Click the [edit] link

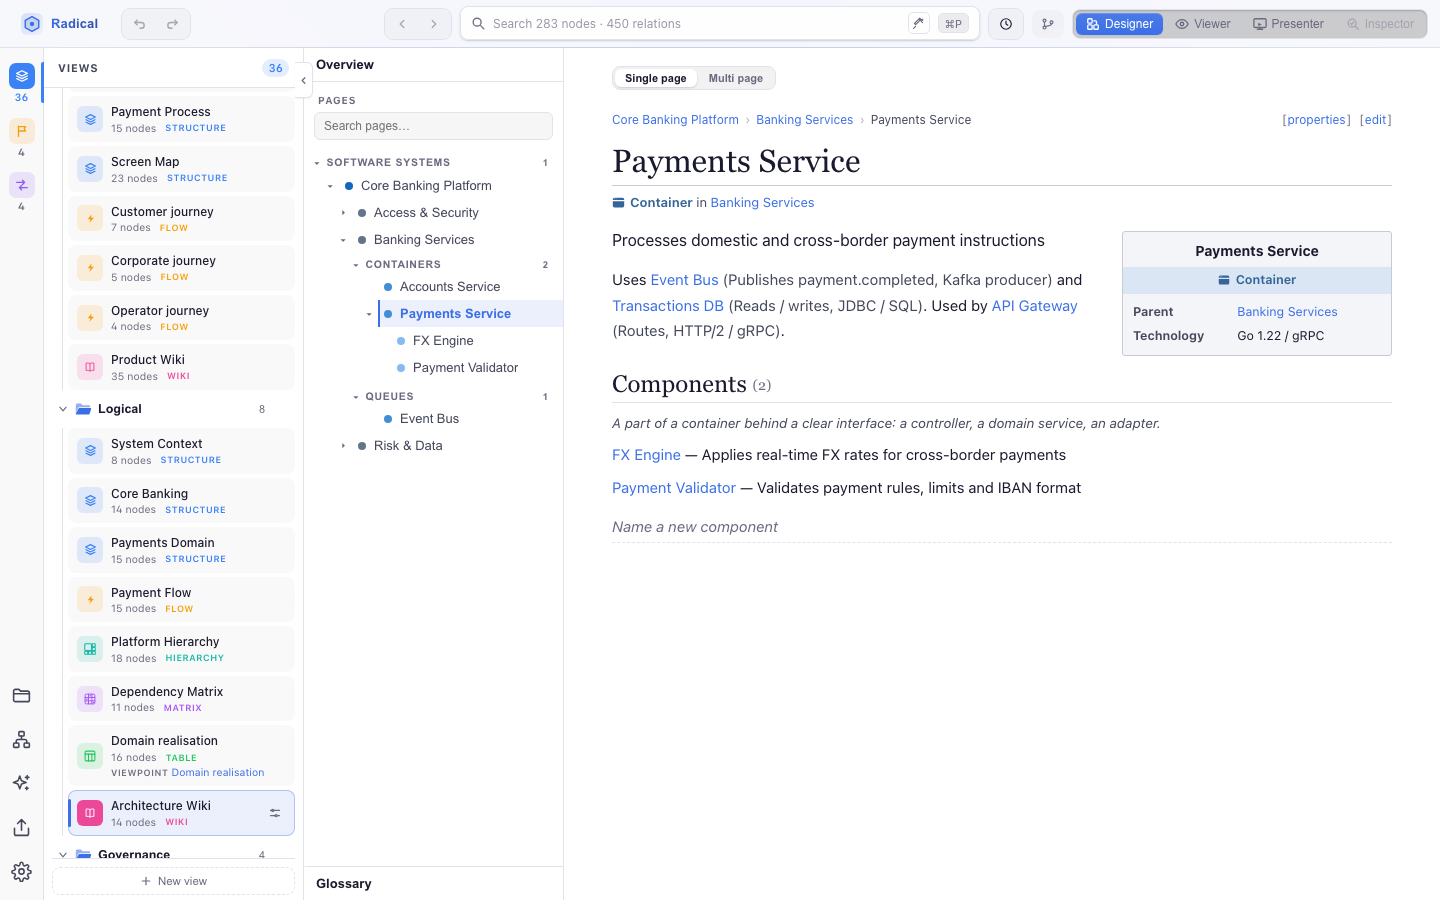(1376, 120)
